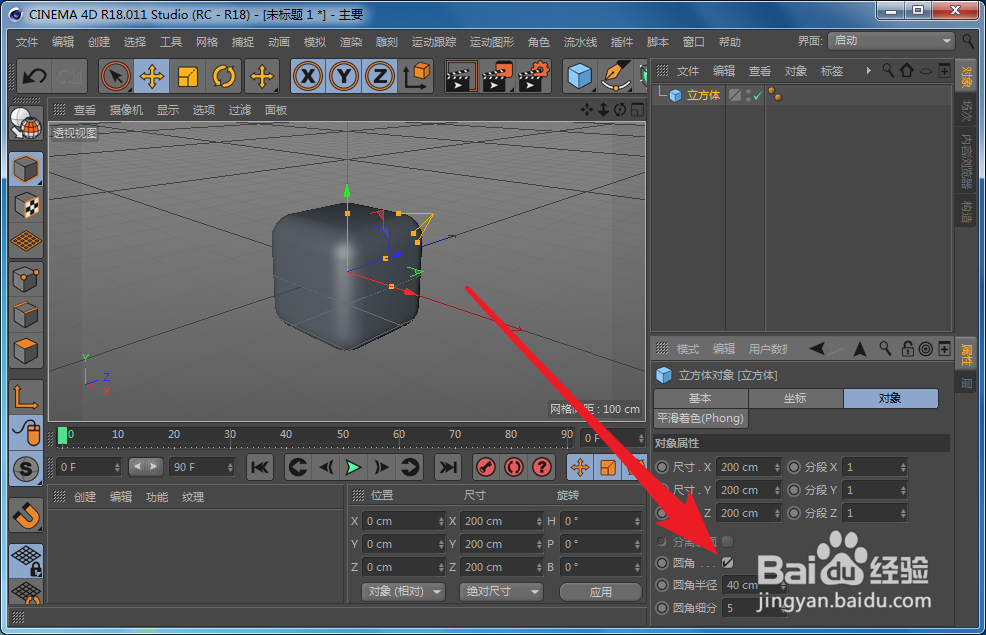Toggle Z axis lock
This screenshot has height=635, width=986.
tap(380, 77)
